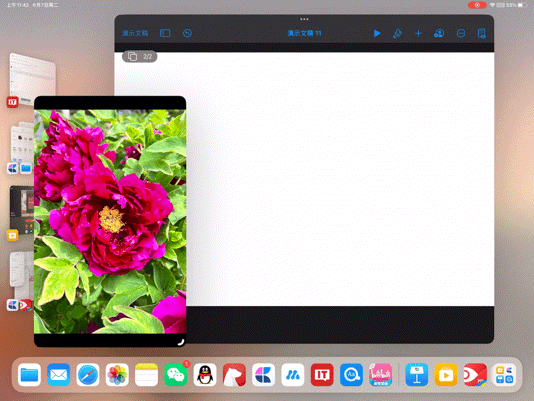Open the IT之家 stack in Stage Manager
534x401 pixels.
(x=32, y=80)
